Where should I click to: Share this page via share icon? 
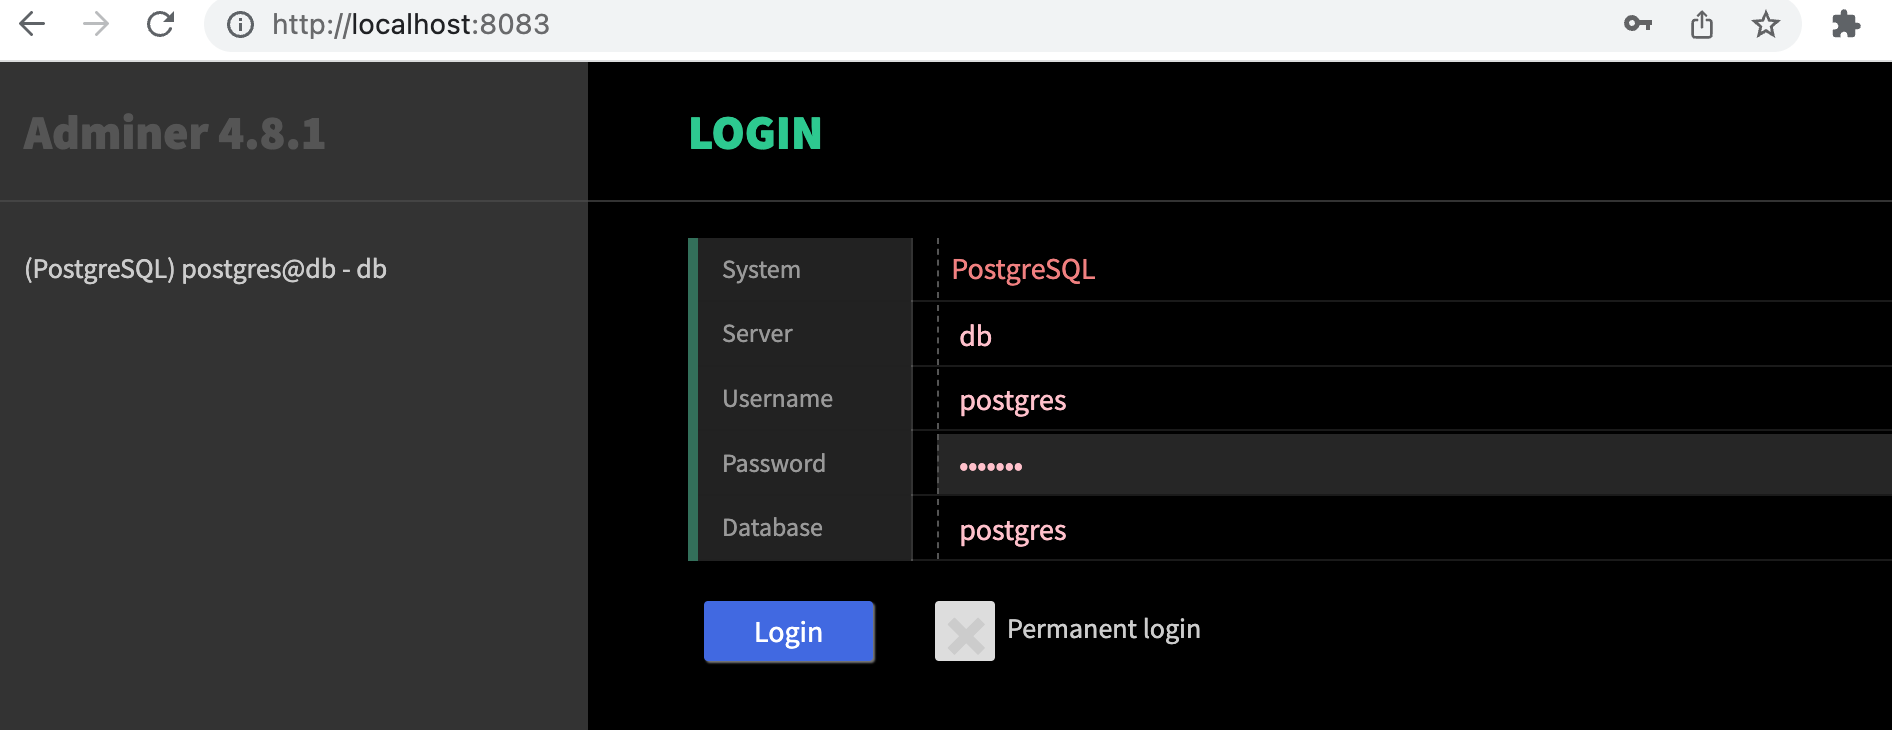1702,24
